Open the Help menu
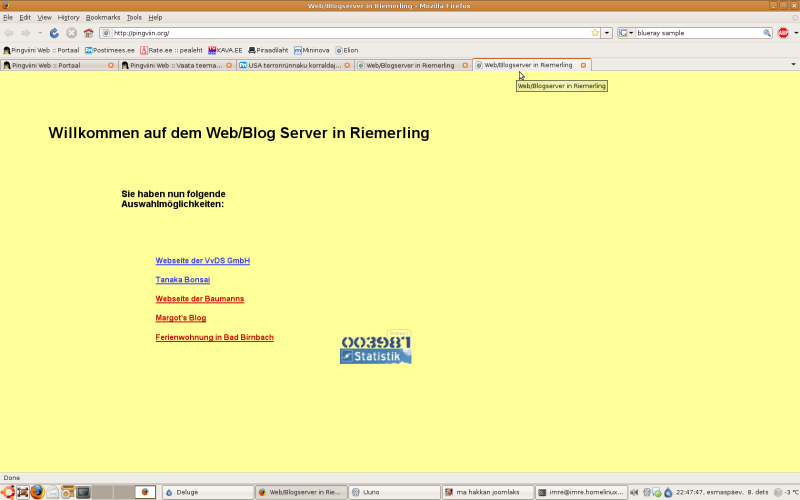The image size is (800, 500). [x=155, y=17]
